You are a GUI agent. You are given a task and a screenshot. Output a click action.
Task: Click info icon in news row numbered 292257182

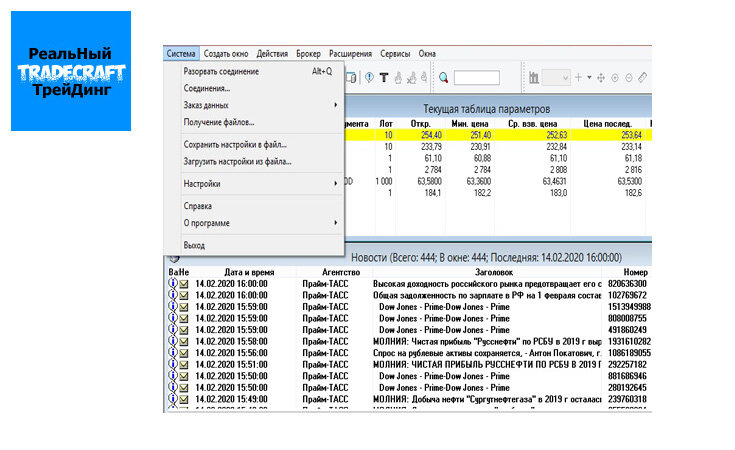[x=172, y=364]
